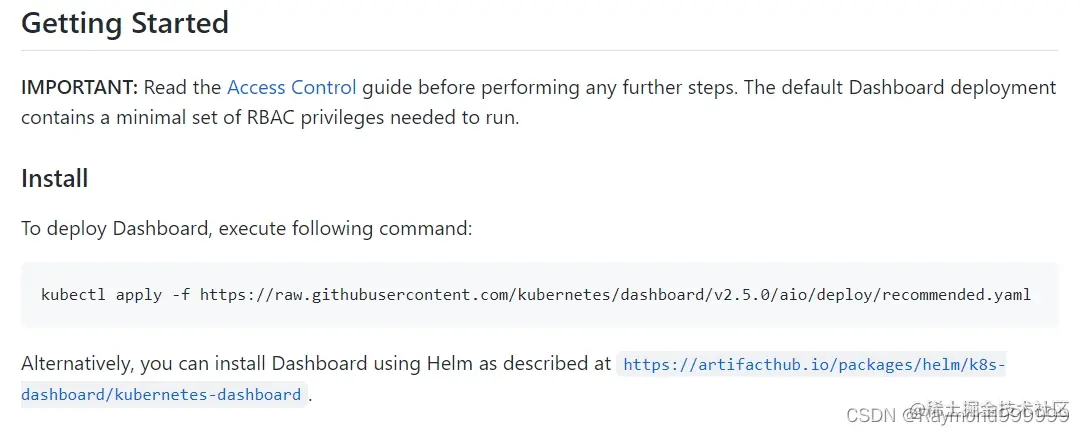Click the "RBAC privileges" text
This screenshot has width=1085, height=435.
point(326,117)
